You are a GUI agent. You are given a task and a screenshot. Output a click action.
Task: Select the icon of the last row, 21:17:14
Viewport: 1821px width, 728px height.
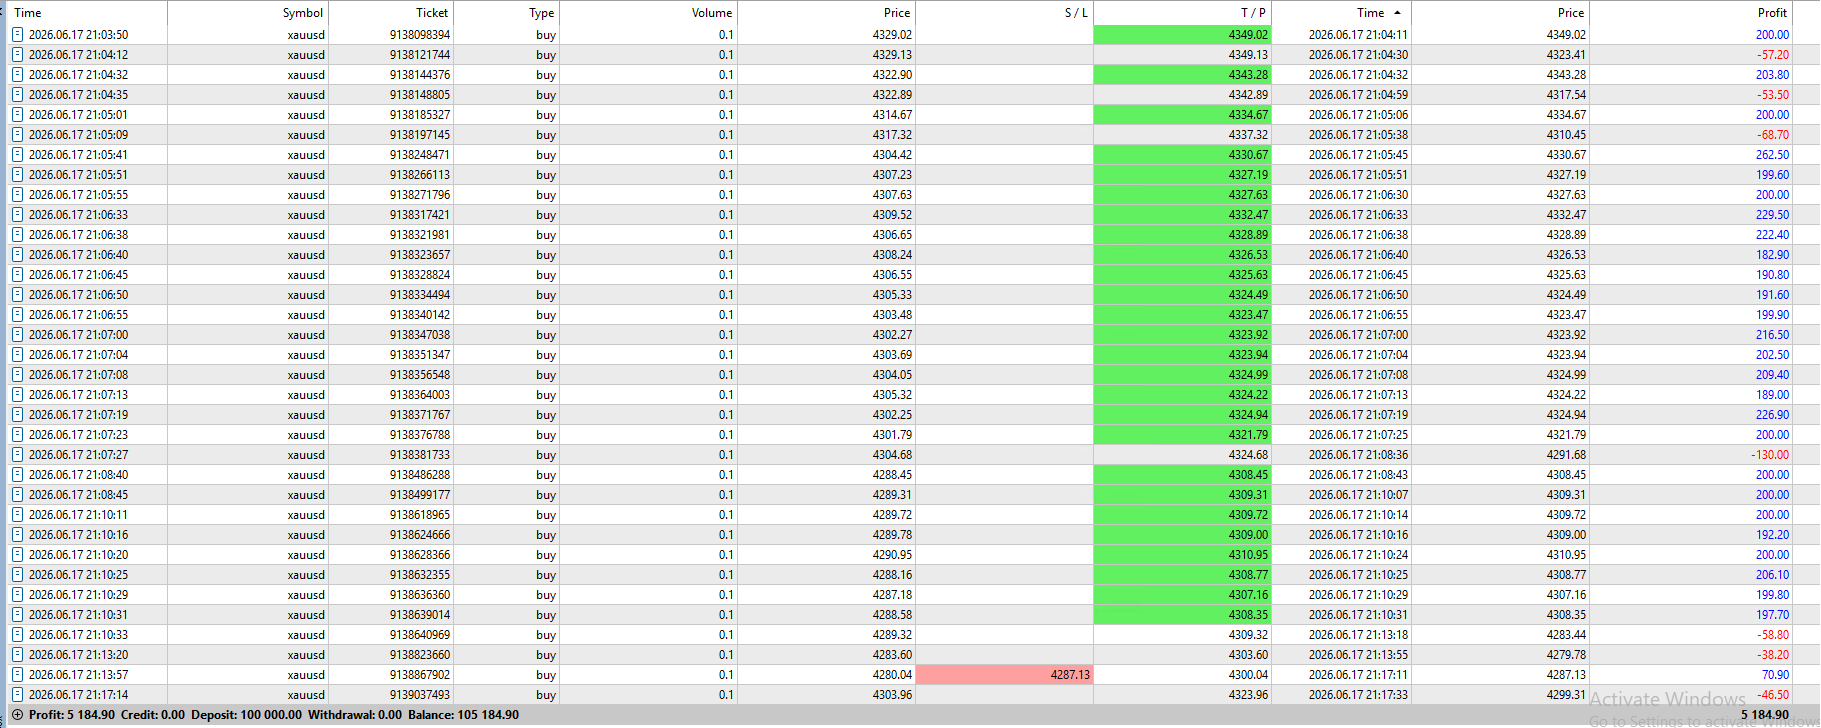(x=17, y=695)
